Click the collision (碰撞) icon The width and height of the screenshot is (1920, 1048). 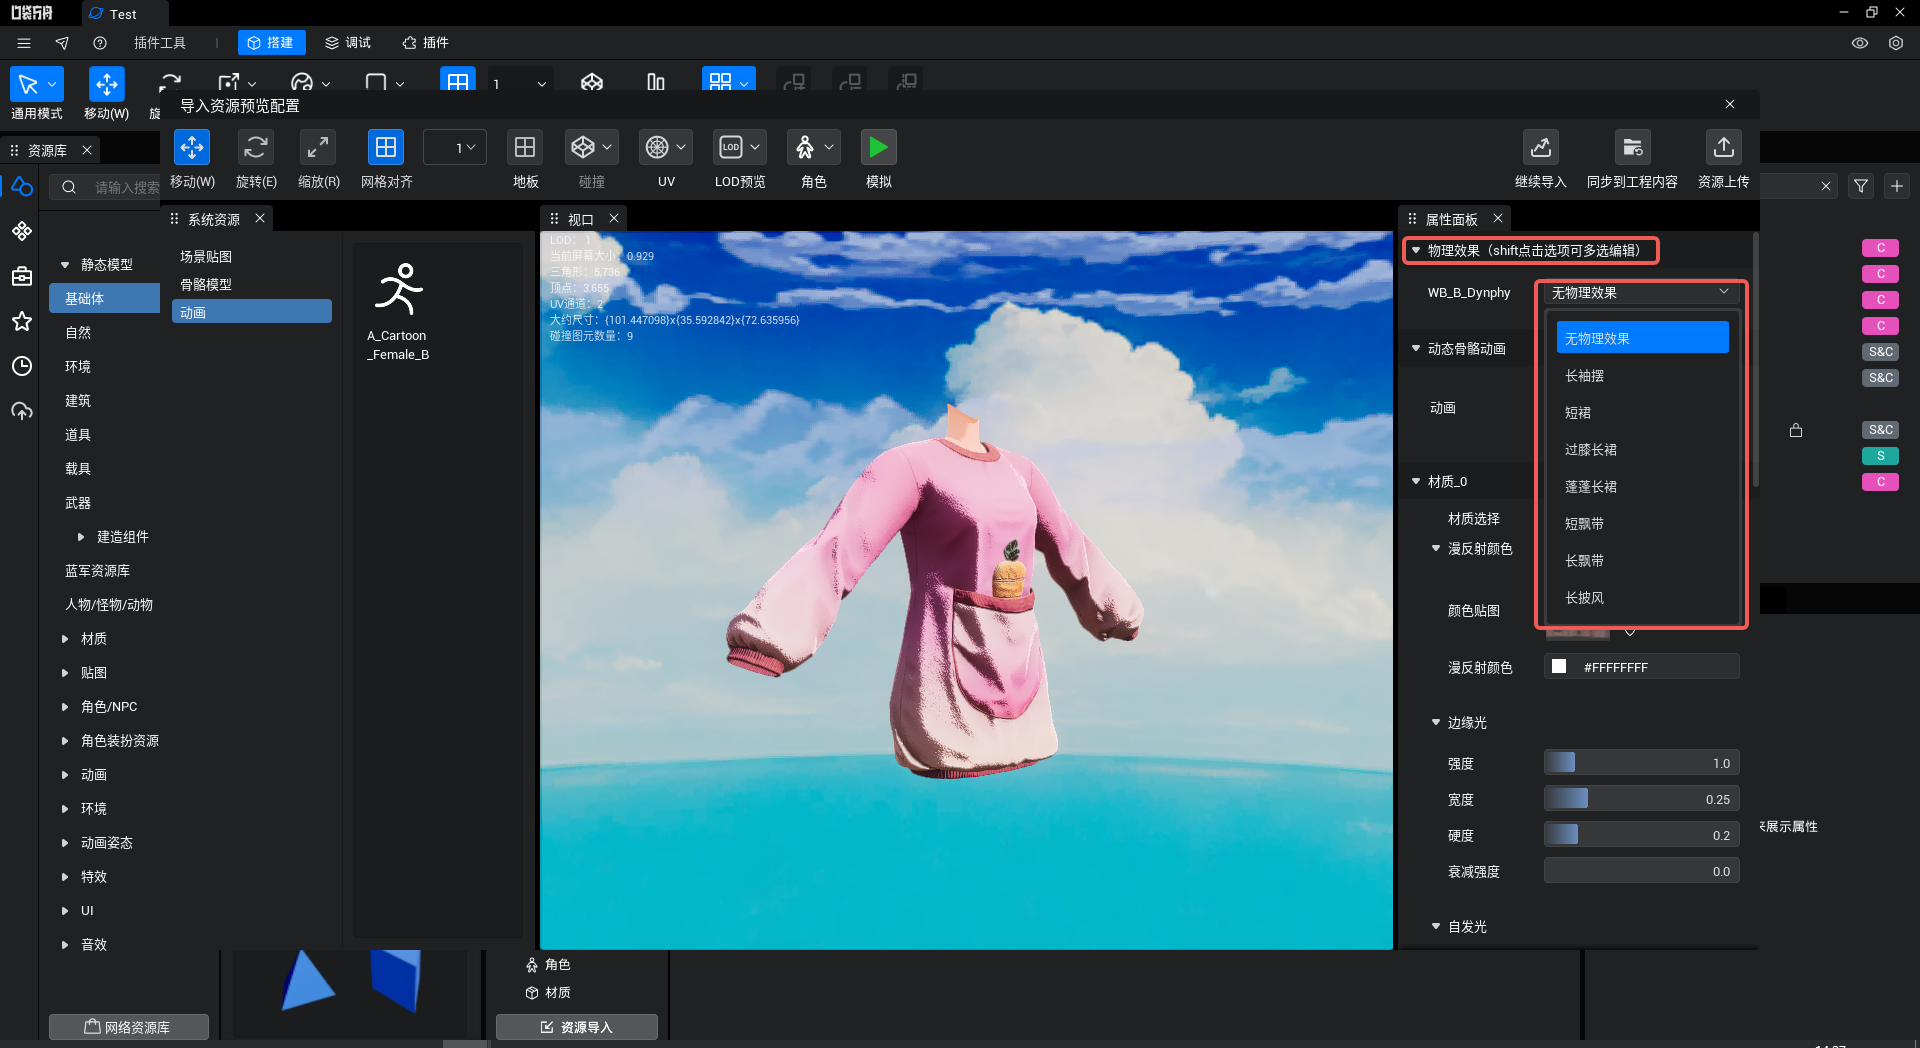[583, 148]
